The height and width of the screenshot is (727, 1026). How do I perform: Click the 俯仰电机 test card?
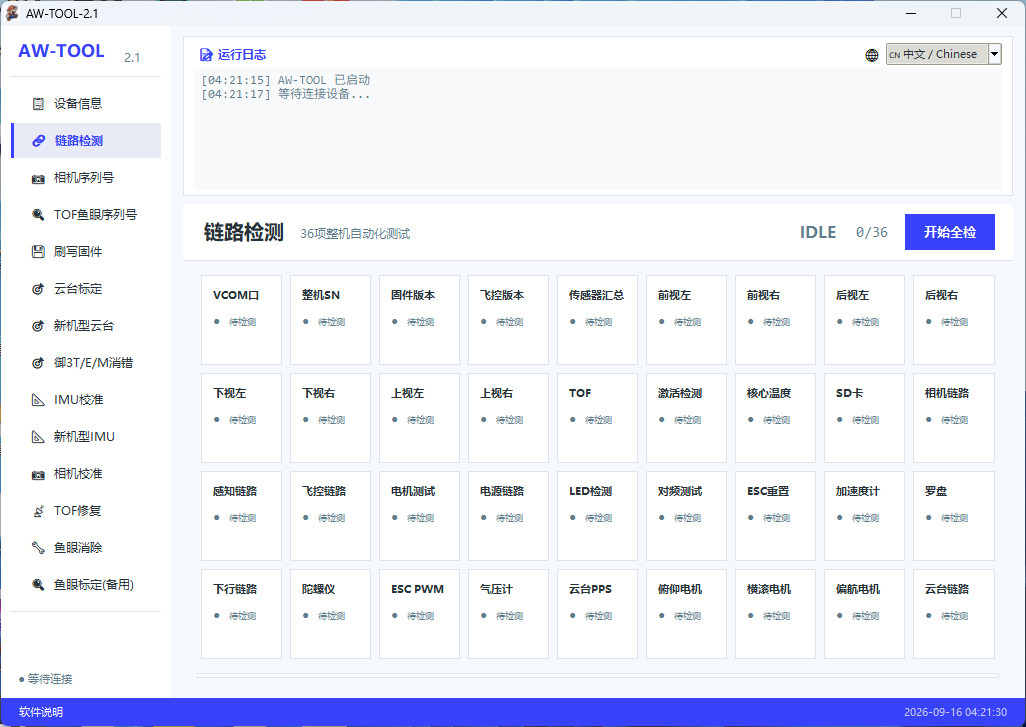(x=686, y=614)
